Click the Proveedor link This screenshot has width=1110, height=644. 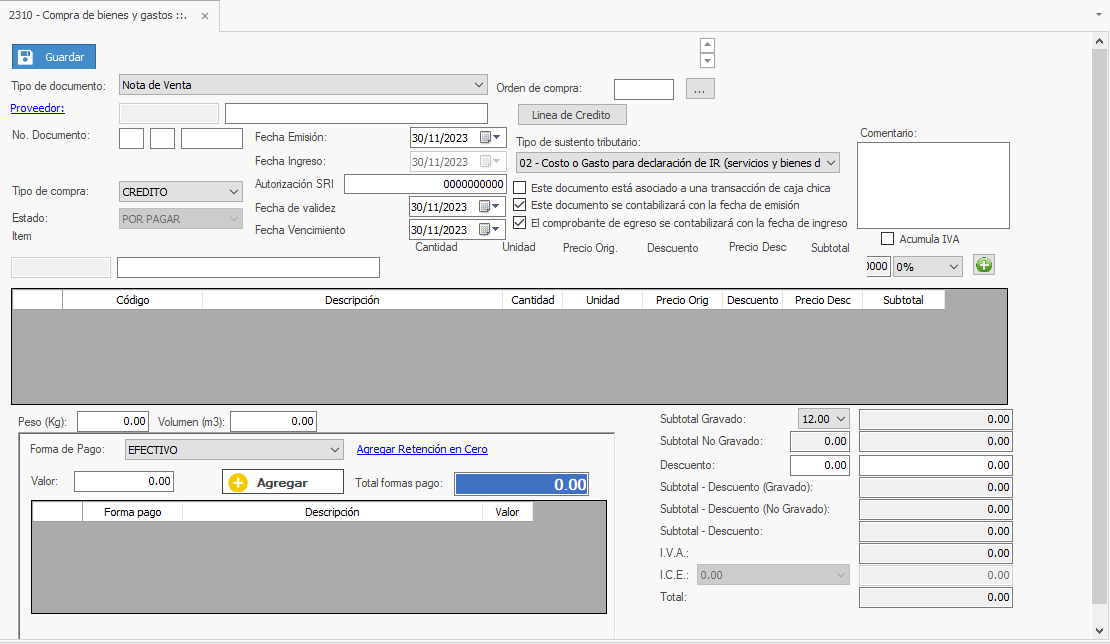pyautogui.click(x=38, y=108)
